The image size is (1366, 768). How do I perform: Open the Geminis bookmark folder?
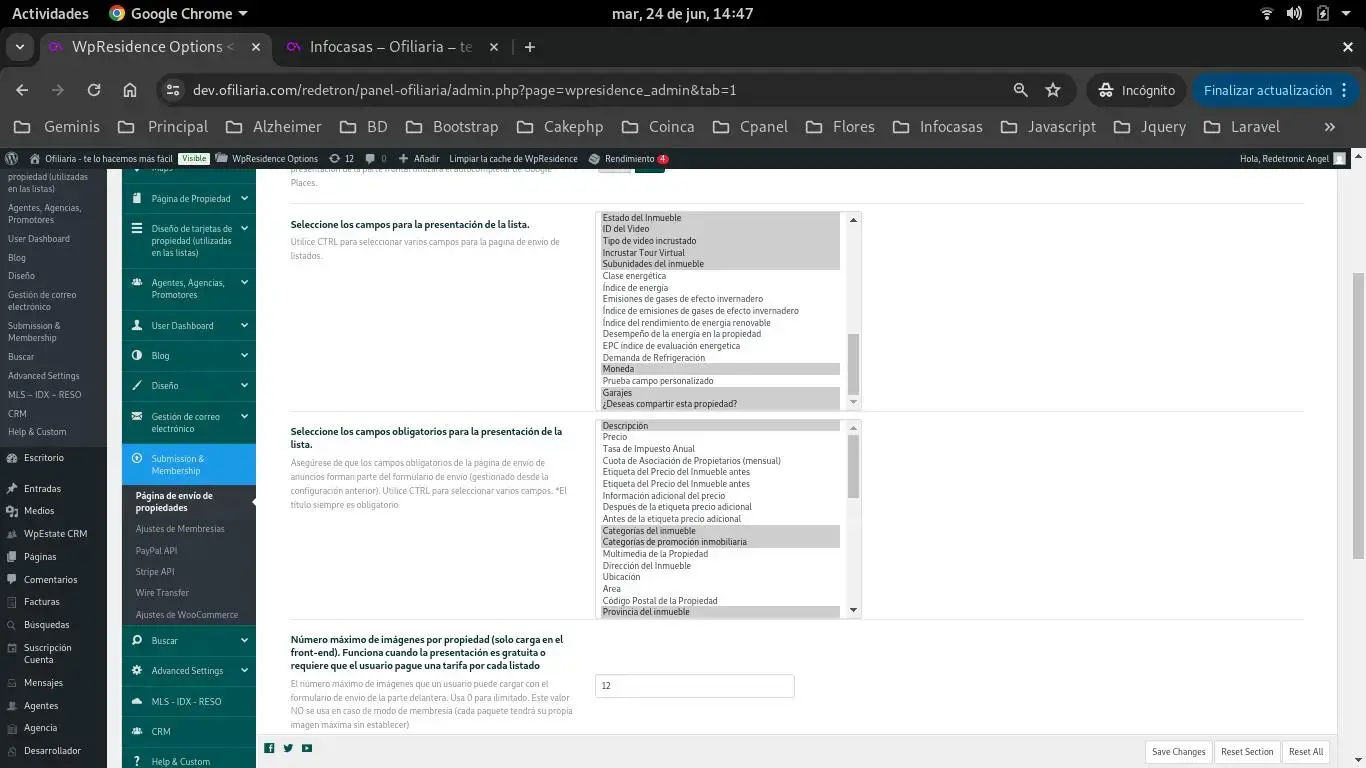coord(58,127)
